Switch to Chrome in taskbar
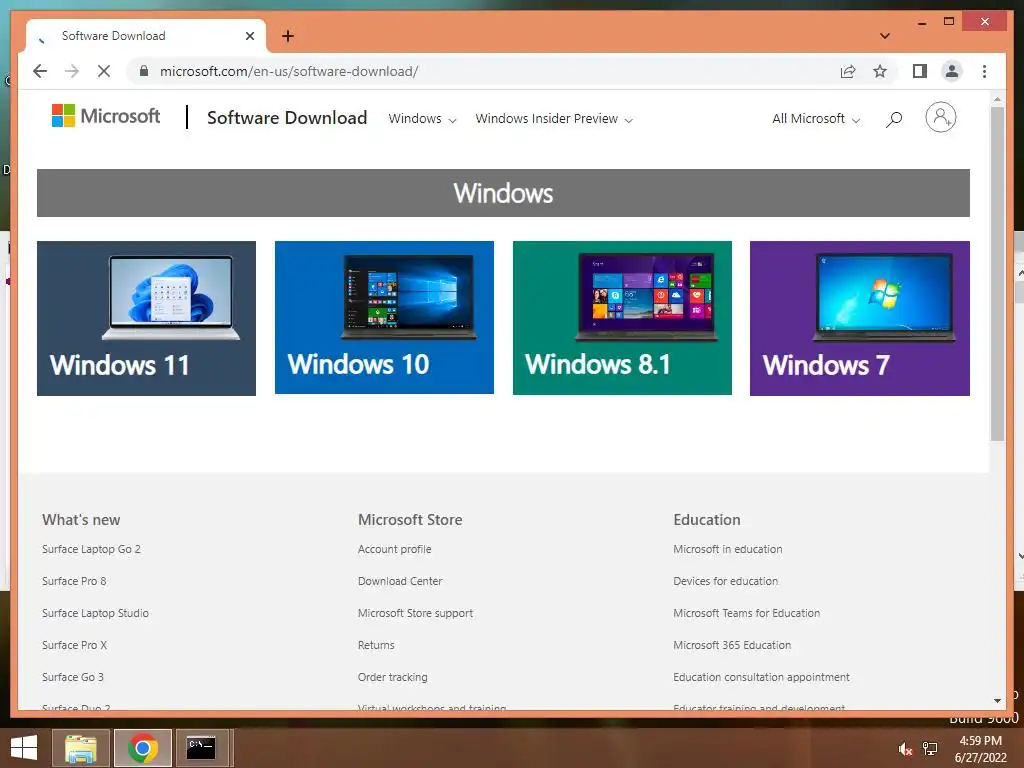1024x768 pixels. pyautogui.click(x=142, y=748)
